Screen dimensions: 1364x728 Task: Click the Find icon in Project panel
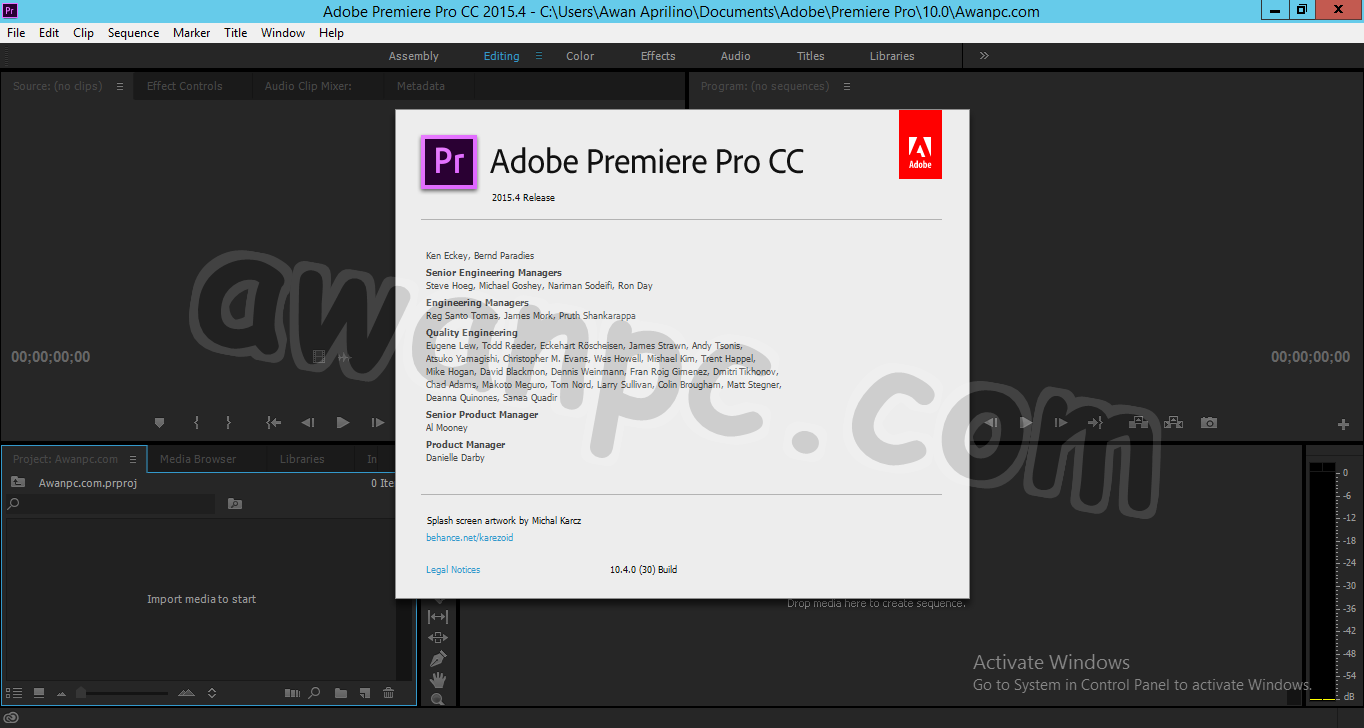(x=314, y=692)
